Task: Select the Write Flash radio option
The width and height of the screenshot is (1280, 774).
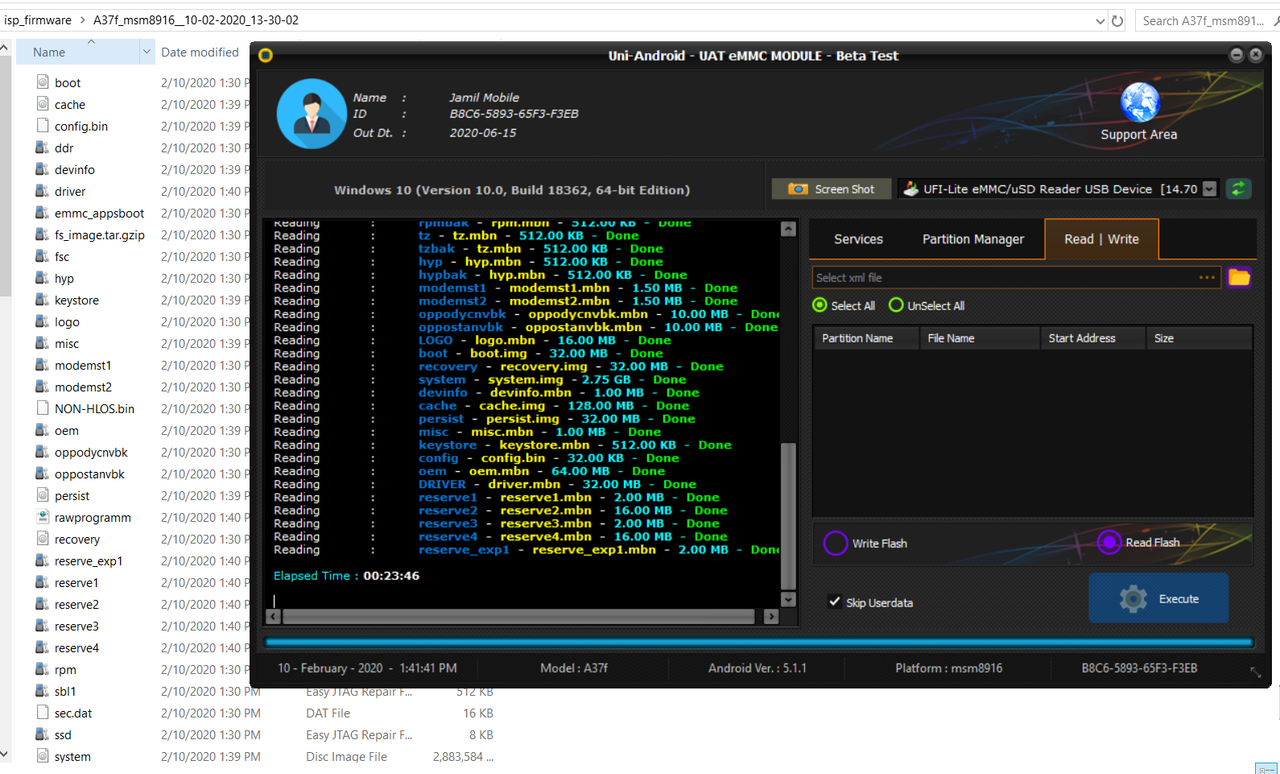Action: pos(835,543)
